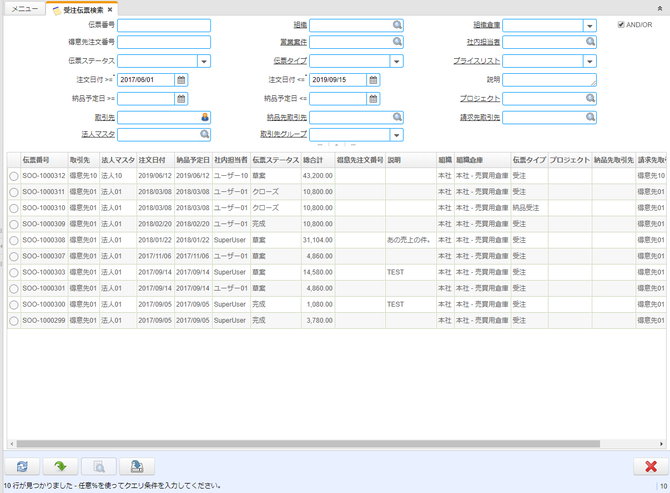The image size is (670, 493).
Task: Select radio button for SOO-1000310
Action: 14,208
